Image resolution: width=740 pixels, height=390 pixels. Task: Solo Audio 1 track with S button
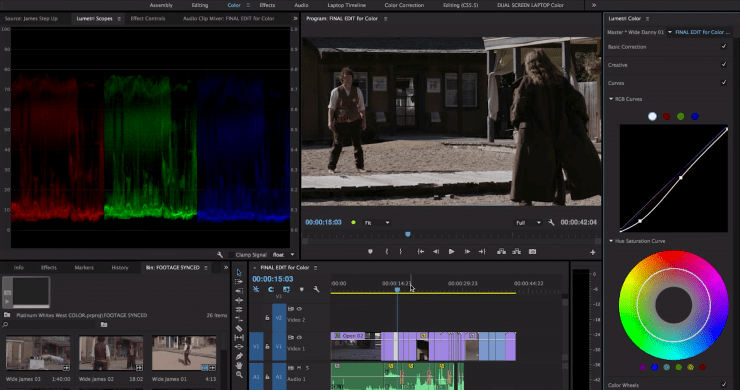(x=308, y=368)
